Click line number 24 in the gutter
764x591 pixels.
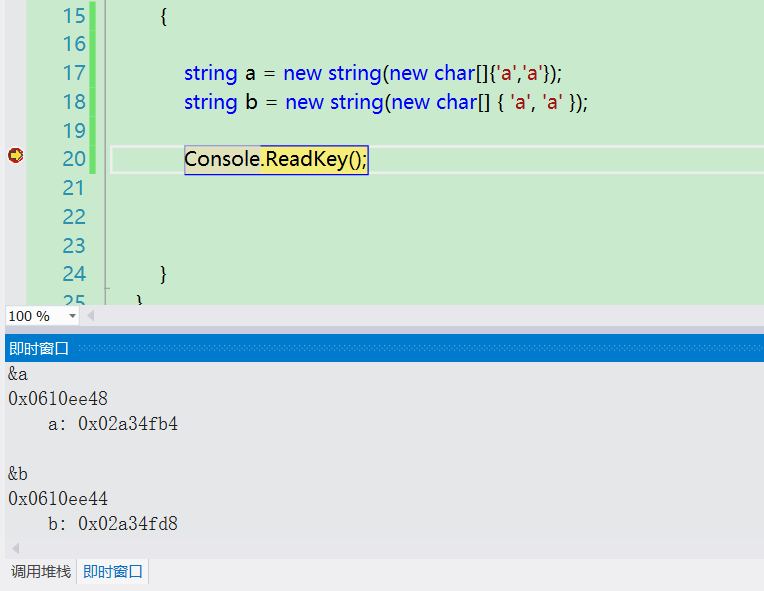click(74, 274)
